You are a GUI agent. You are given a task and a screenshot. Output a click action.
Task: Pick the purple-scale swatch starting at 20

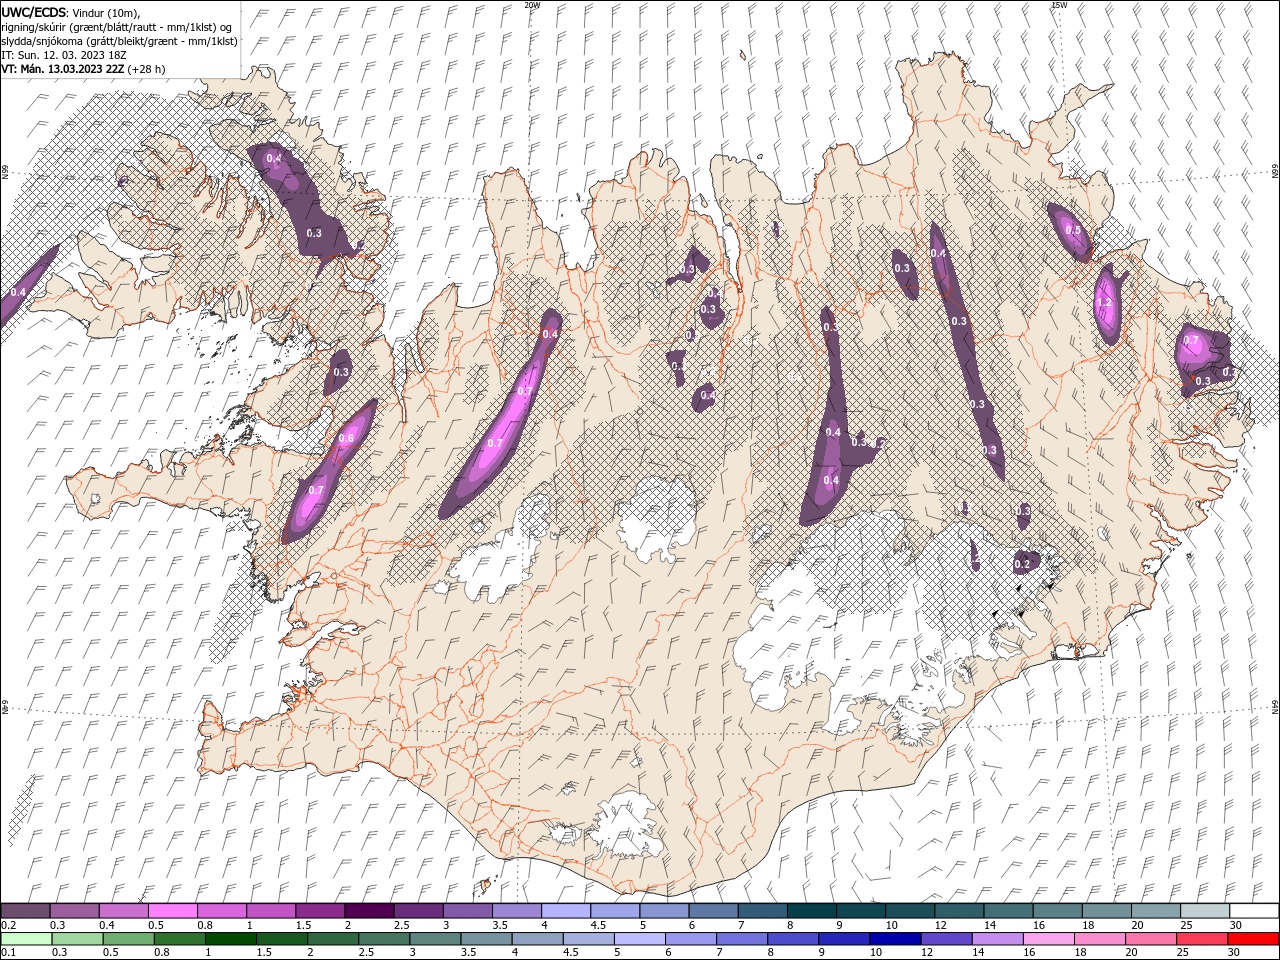[x=1155, y=911]
